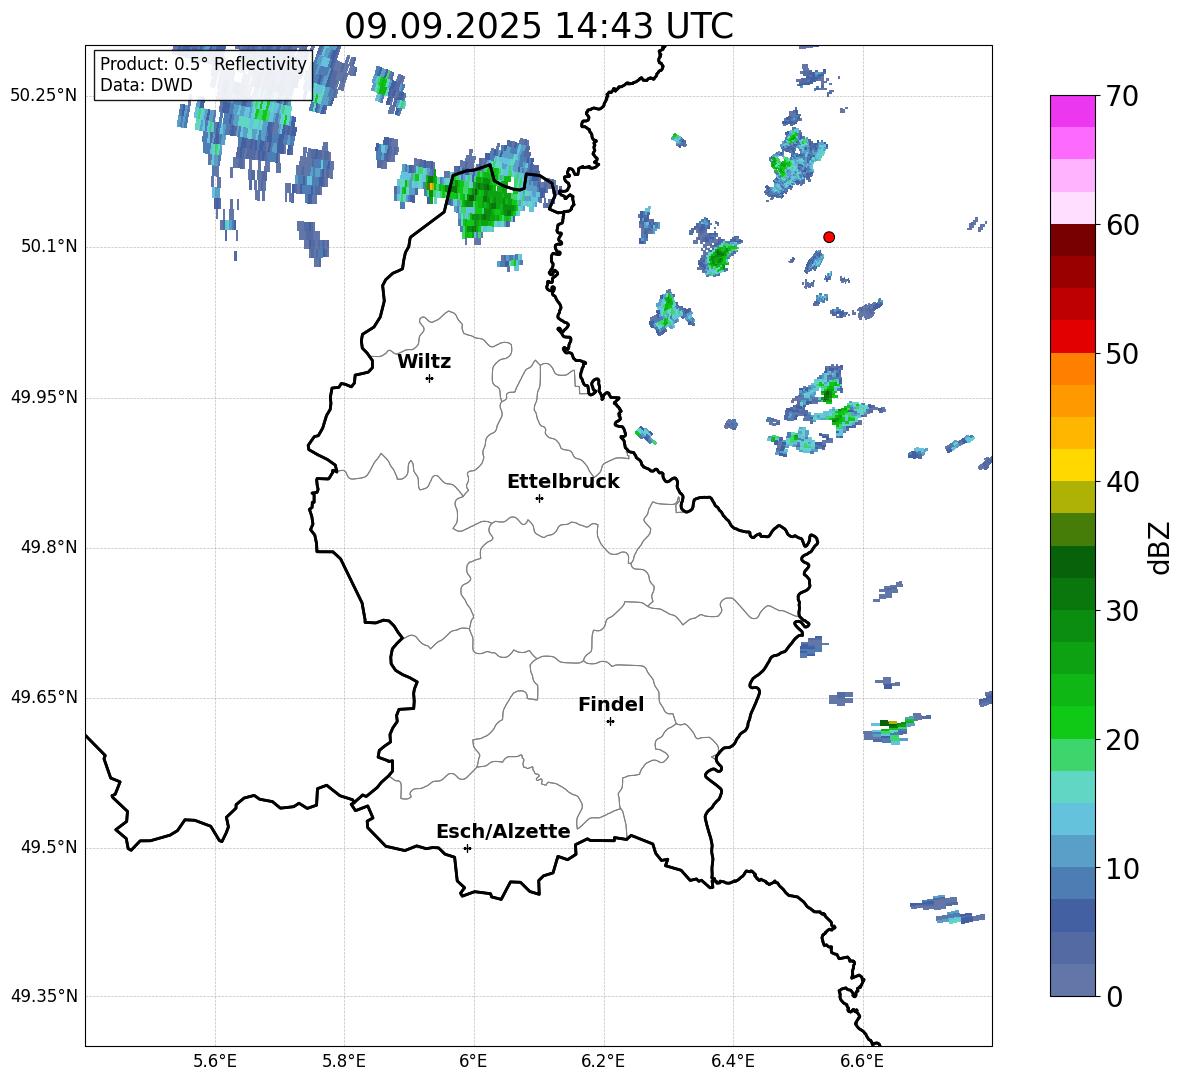Click the Wiltz cross marker
The image size is (1184, 1081).
[430, 378]
